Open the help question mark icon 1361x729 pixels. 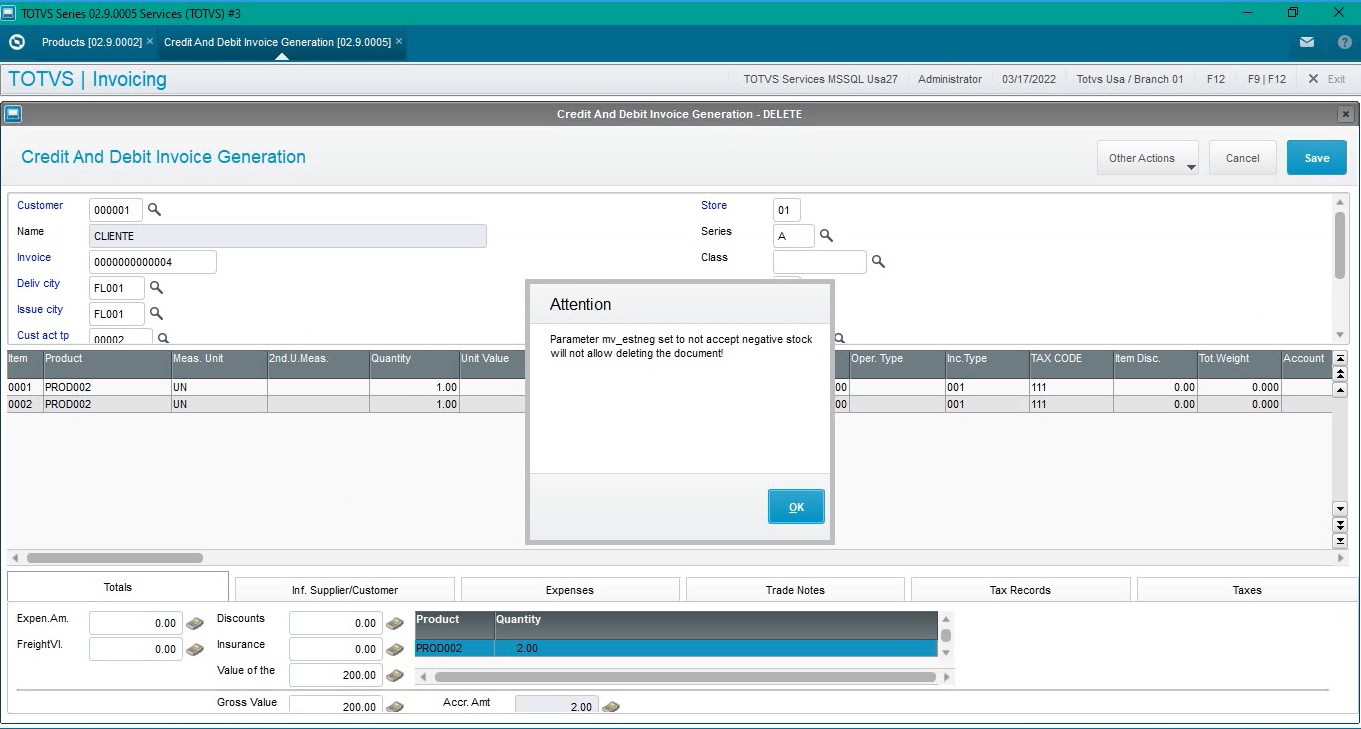point(1345,42)
